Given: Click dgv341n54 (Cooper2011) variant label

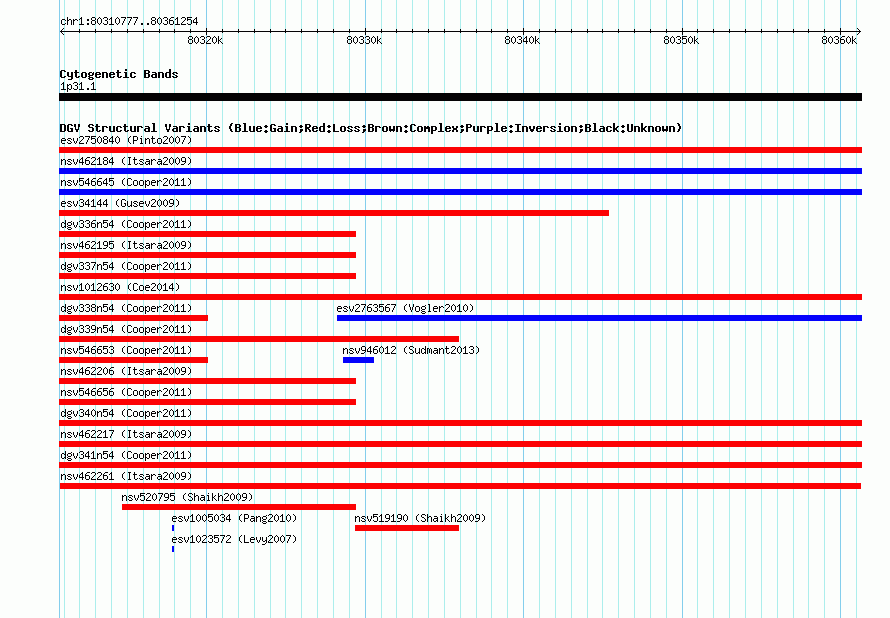Looking at the screenshot, I should (126, 455).
